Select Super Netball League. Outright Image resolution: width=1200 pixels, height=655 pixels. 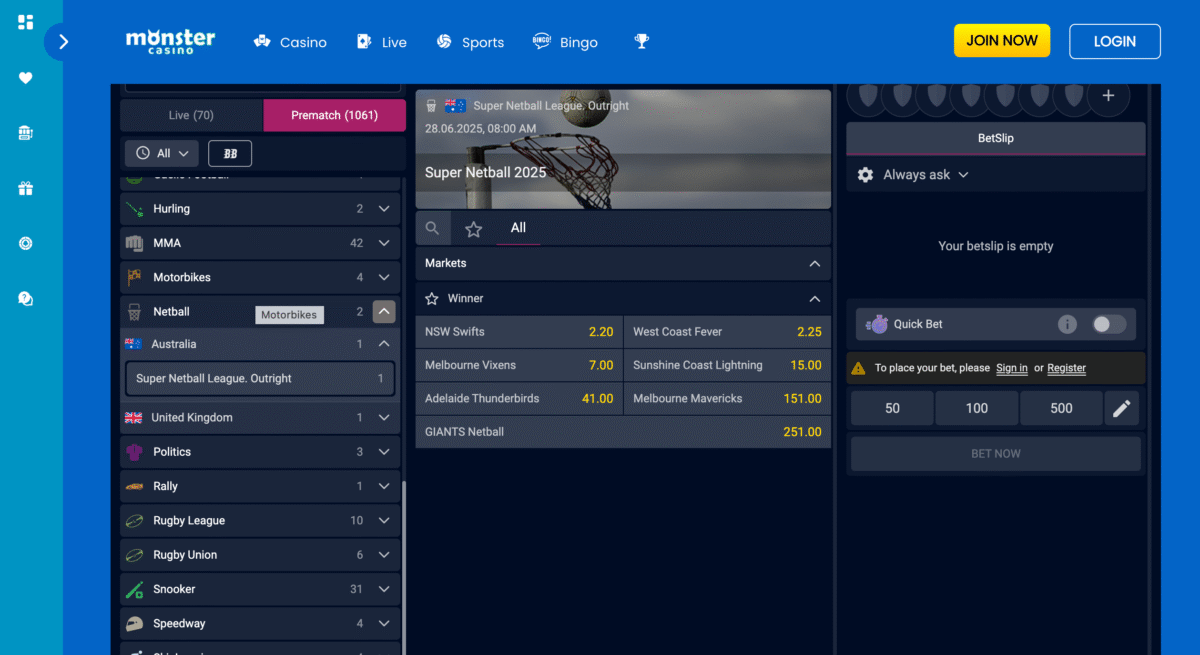click(x=260, y=379)
